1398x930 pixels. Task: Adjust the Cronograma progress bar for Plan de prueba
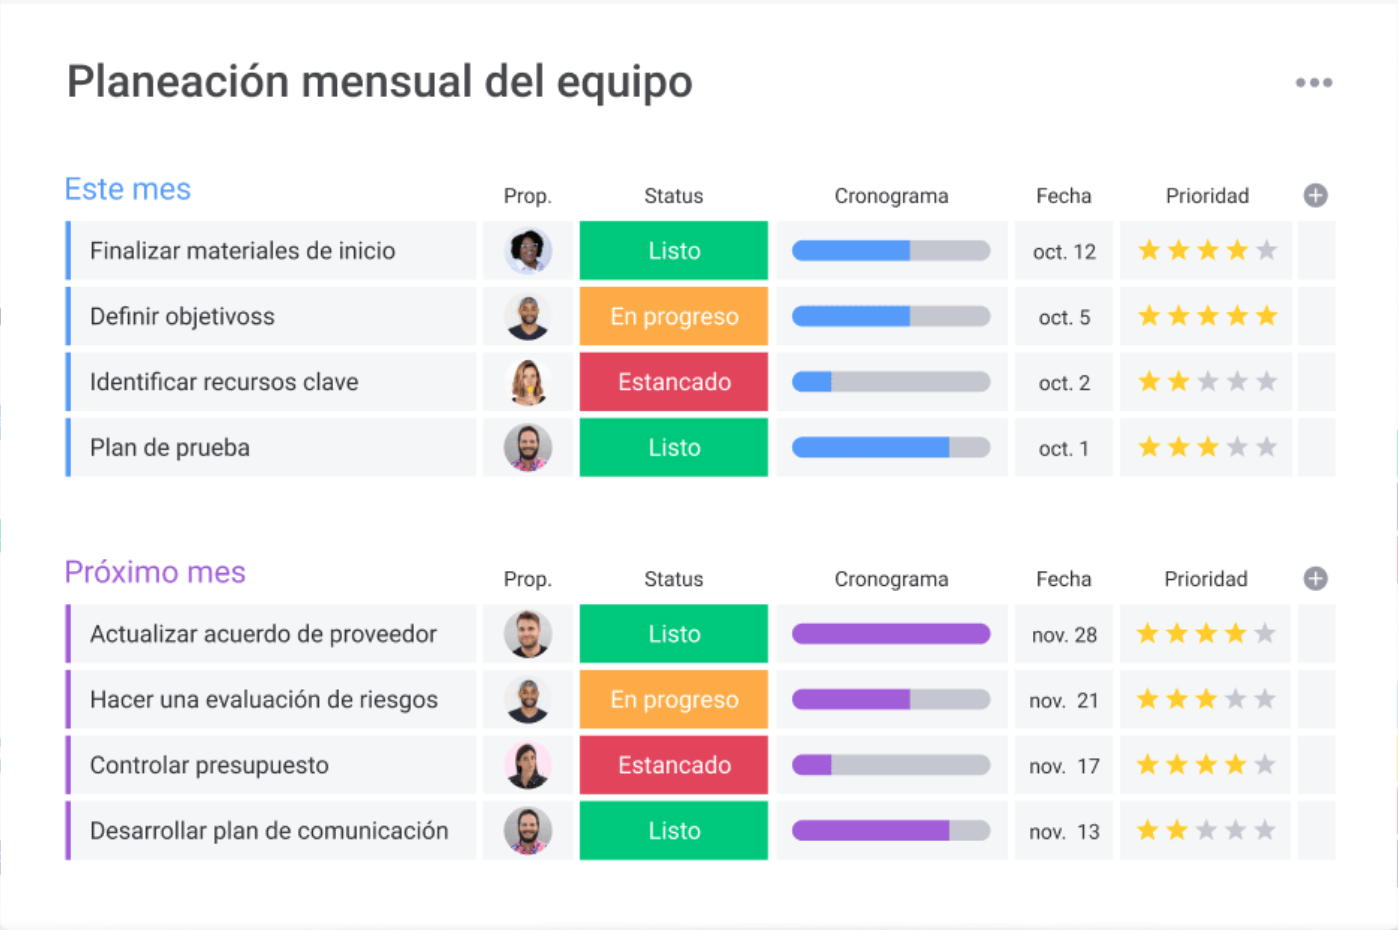click(891, 447)
